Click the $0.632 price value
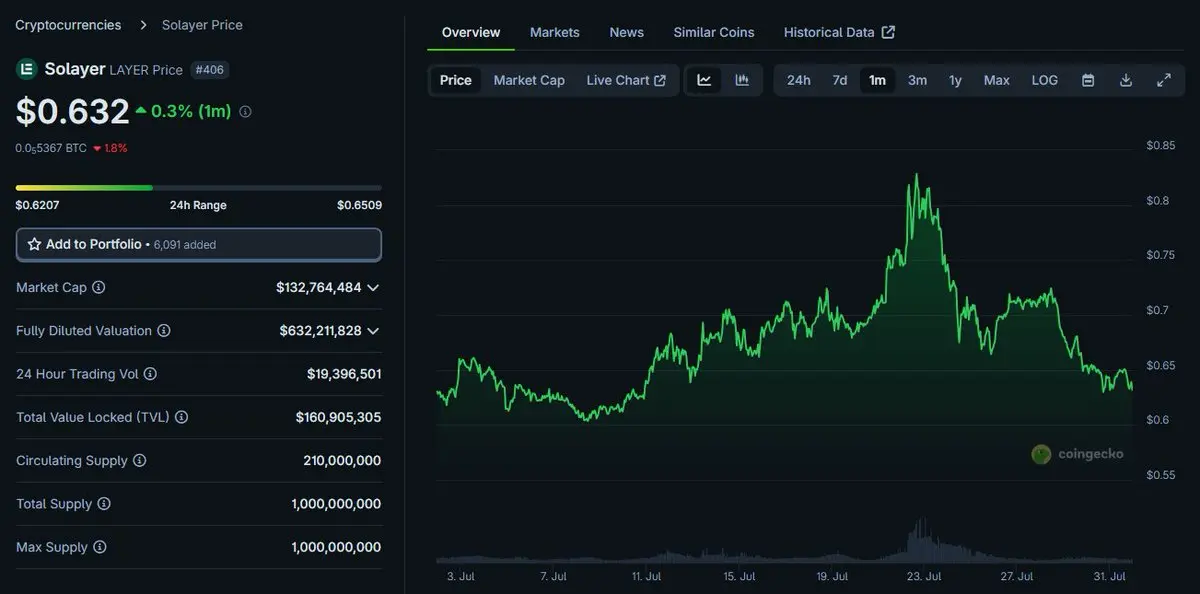This screenshot has width=1200, height=594. tap(72, 112)
